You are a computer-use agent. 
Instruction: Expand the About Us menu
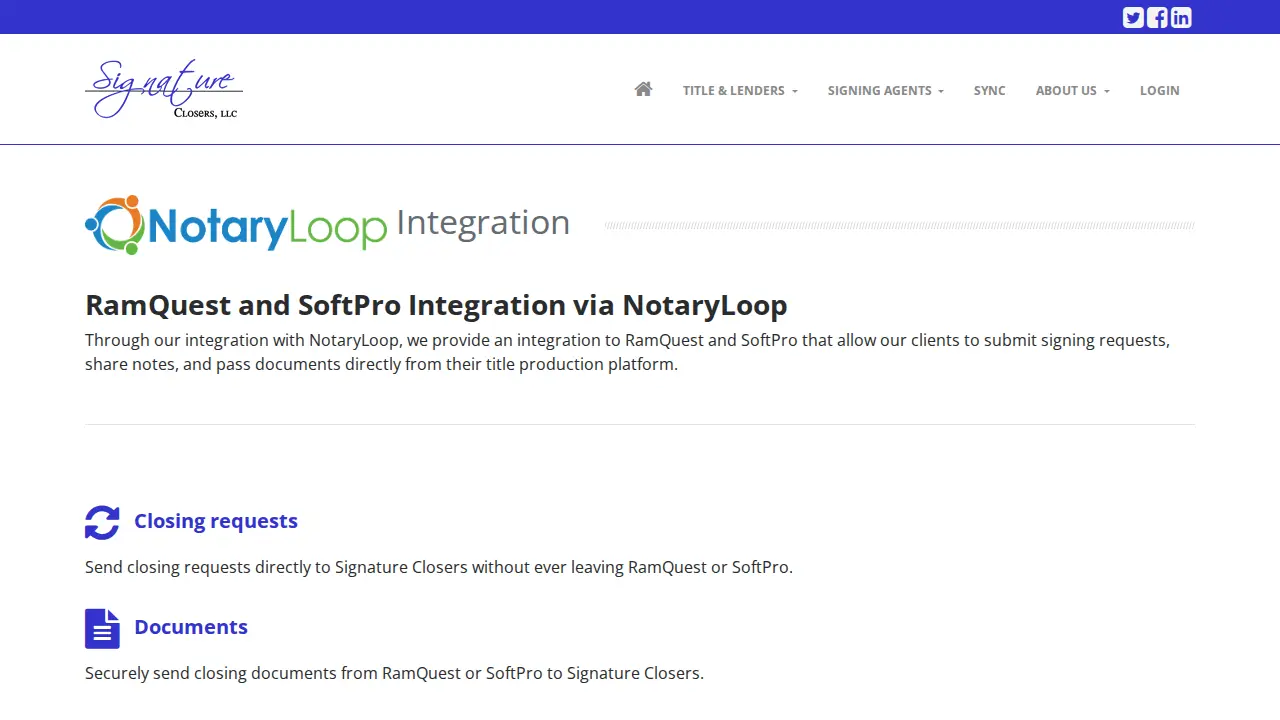(1073, 90)
